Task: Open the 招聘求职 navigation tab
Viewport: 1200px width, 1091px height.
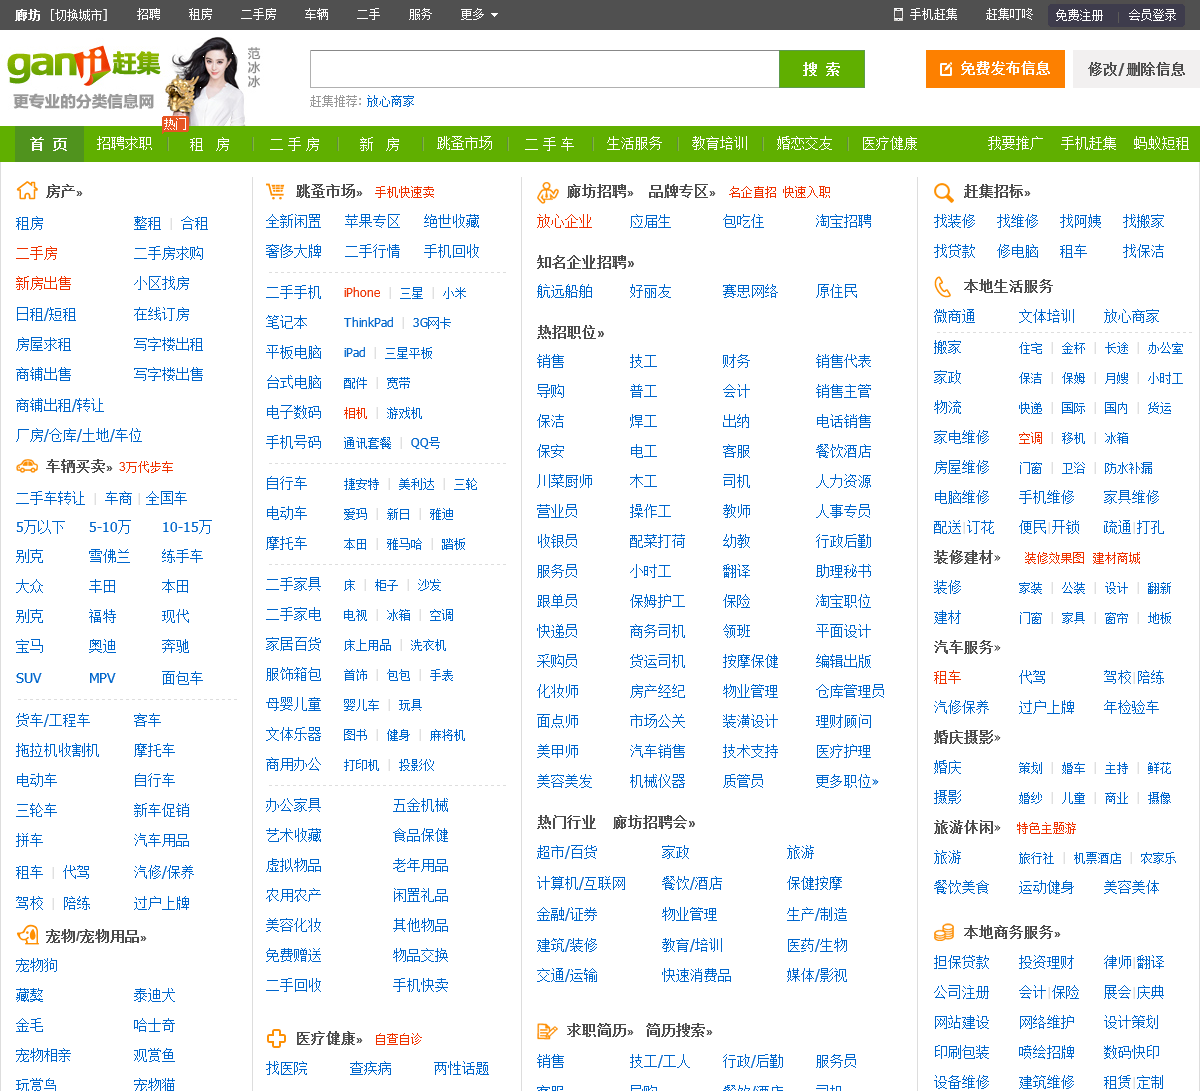Action: coord(124,144)
